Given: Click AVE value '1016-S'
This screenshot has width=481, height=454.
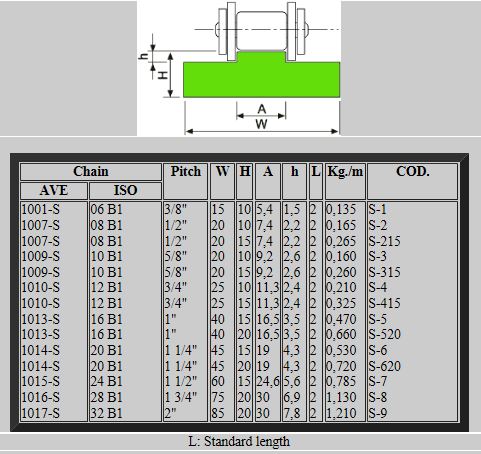Looking at the screenshot, I should click(x=40, y=397).
